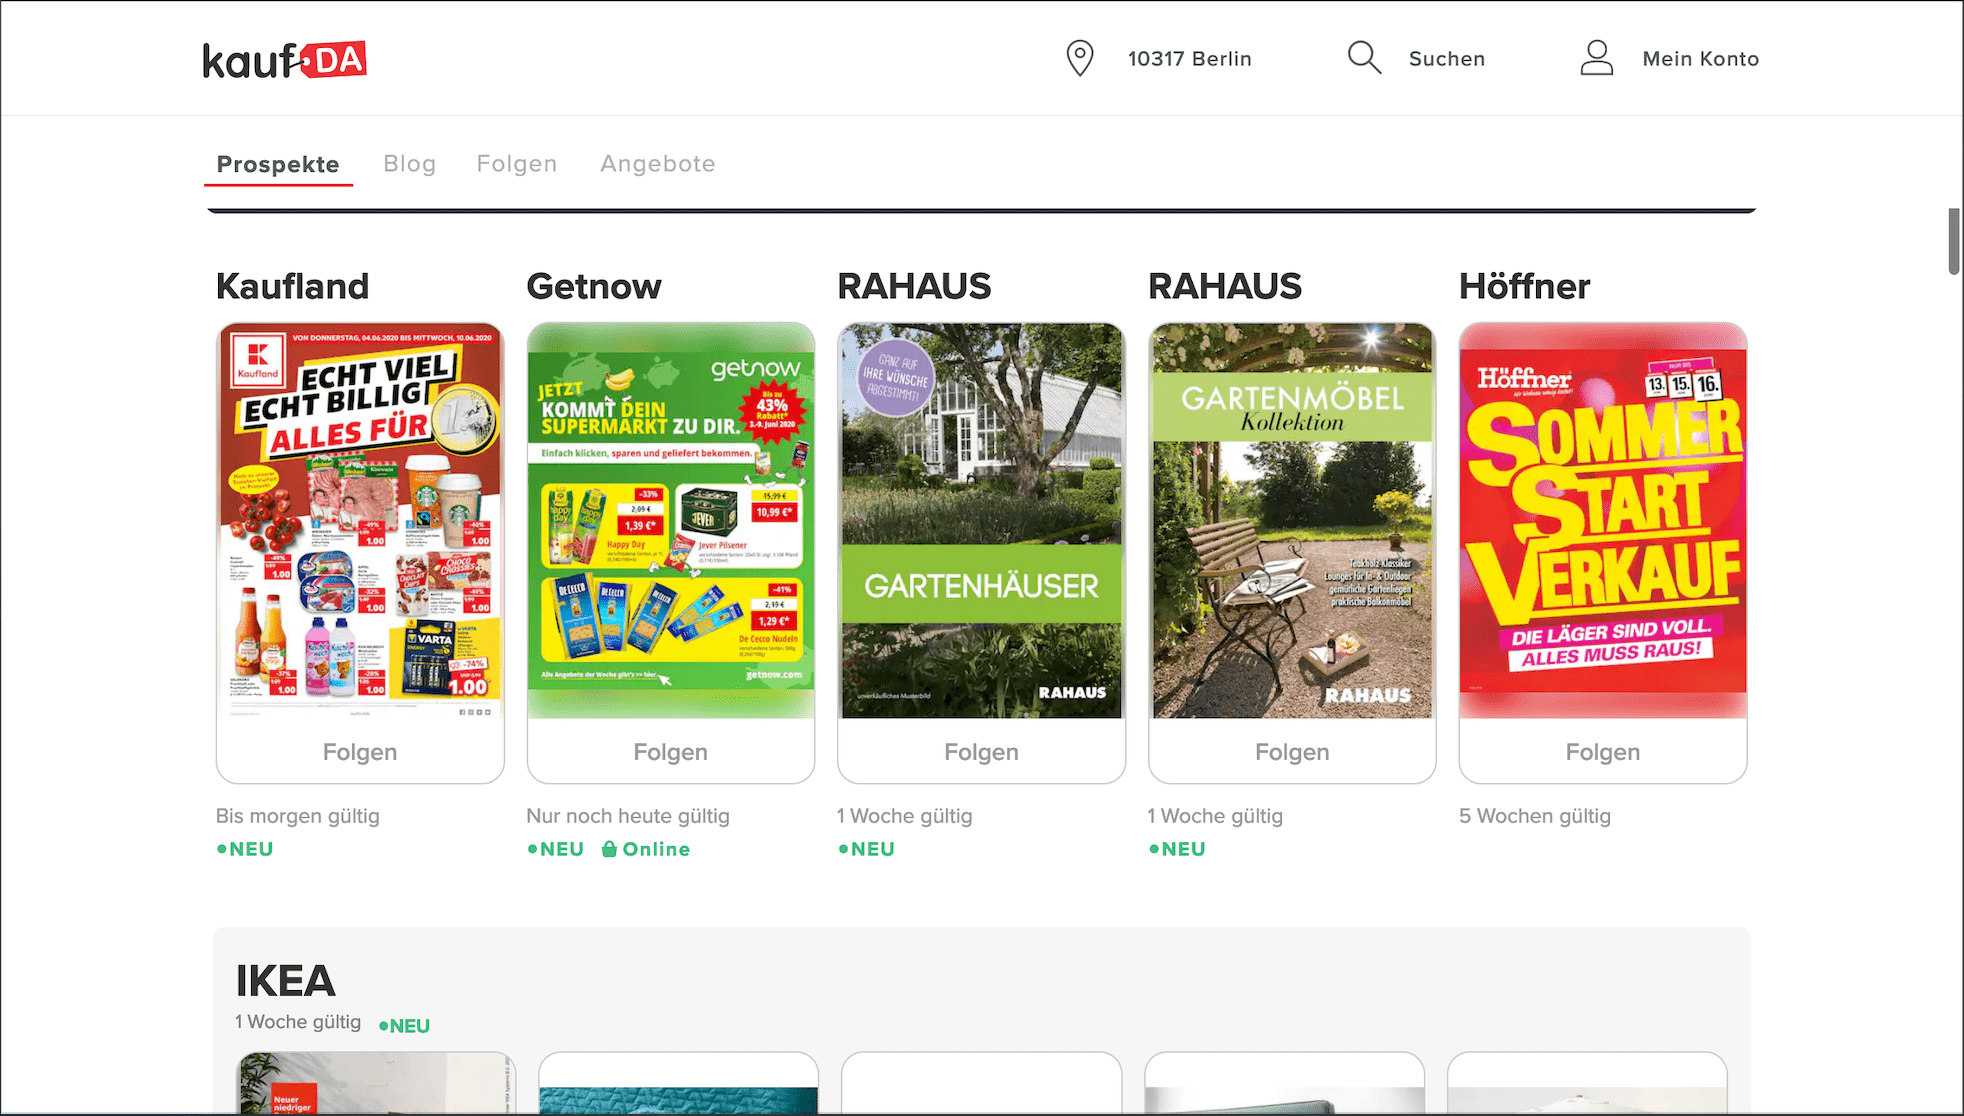Switch to the Blog tab
This screenshot has width=1964, height=1116.
point(410,164)
